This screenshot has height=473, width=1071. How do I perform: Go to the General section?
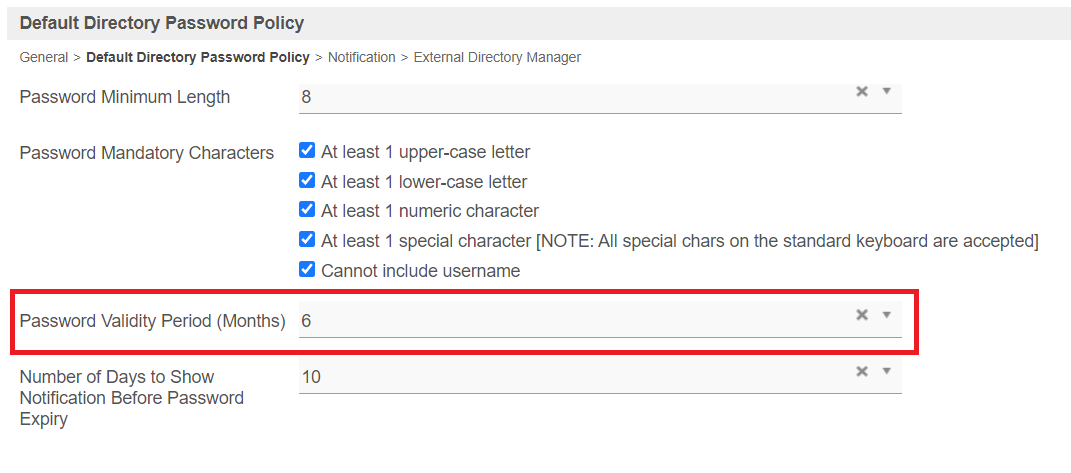tap(44, 57)
